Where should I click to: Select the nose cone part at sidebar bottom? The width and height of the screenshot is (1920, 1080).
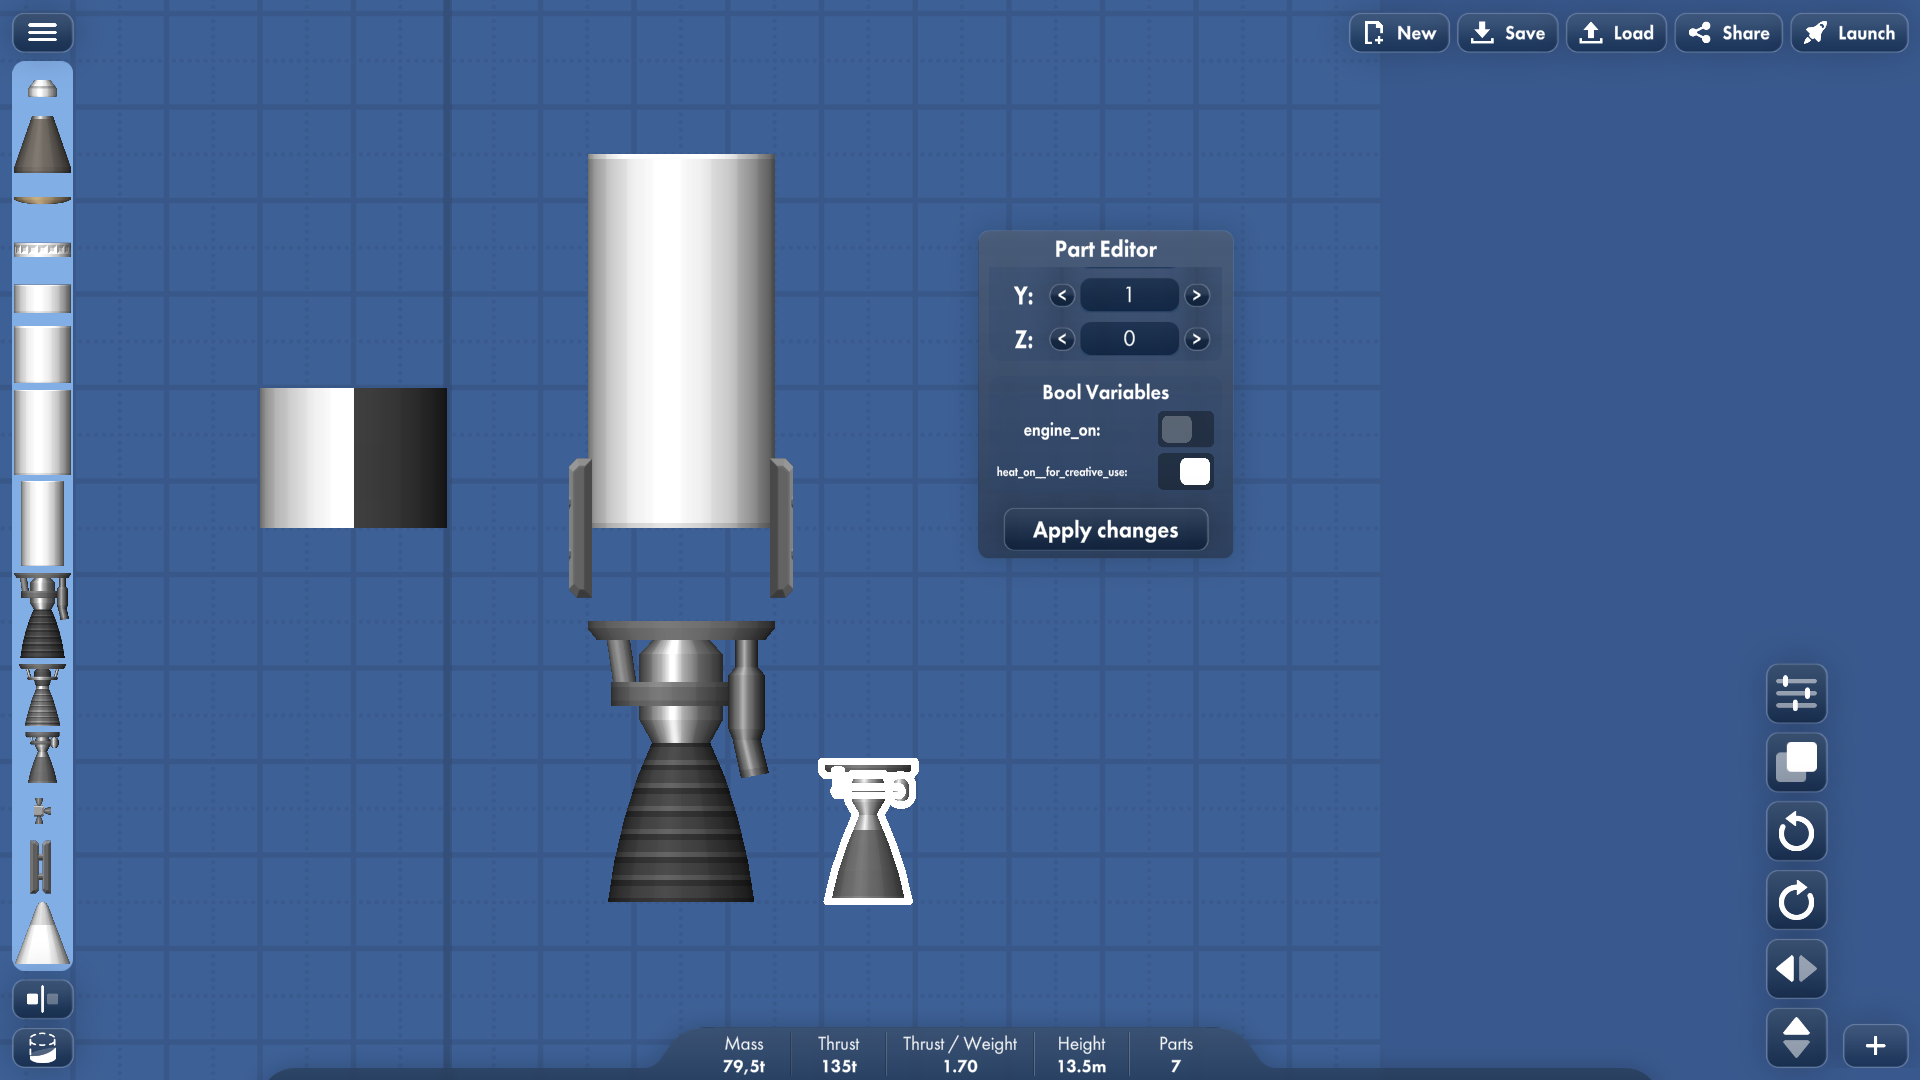[42, 934]
